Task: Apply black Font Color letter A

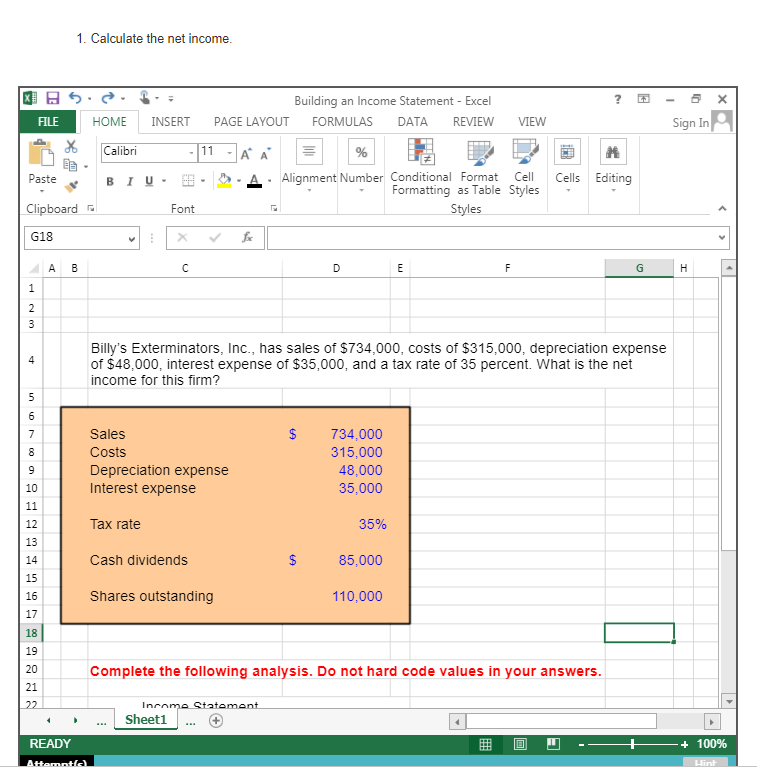Action: [x=254, y=181]
